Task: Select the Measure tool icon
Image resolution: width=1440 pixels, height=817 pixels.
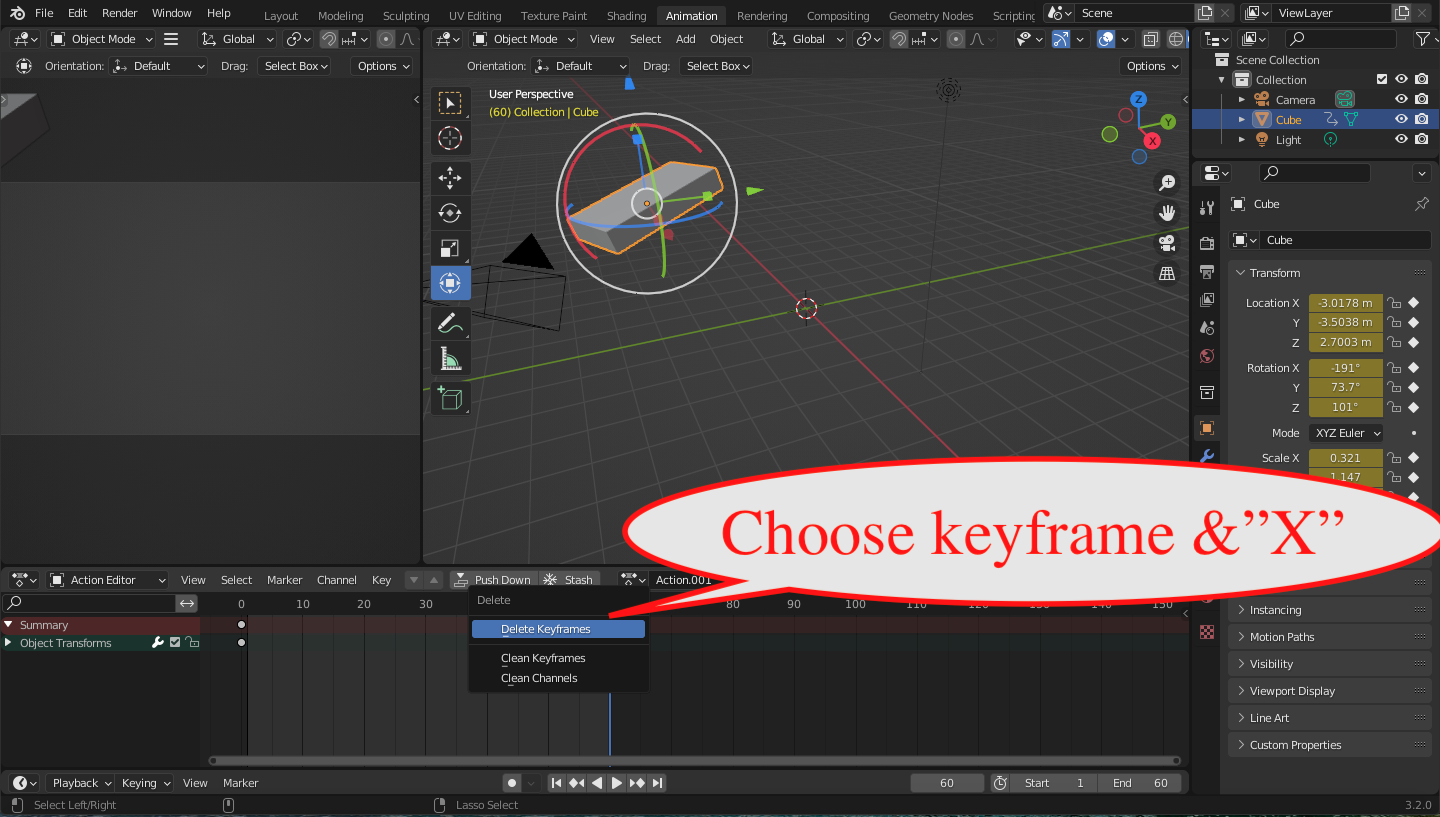Action: (x=450, y=358)
